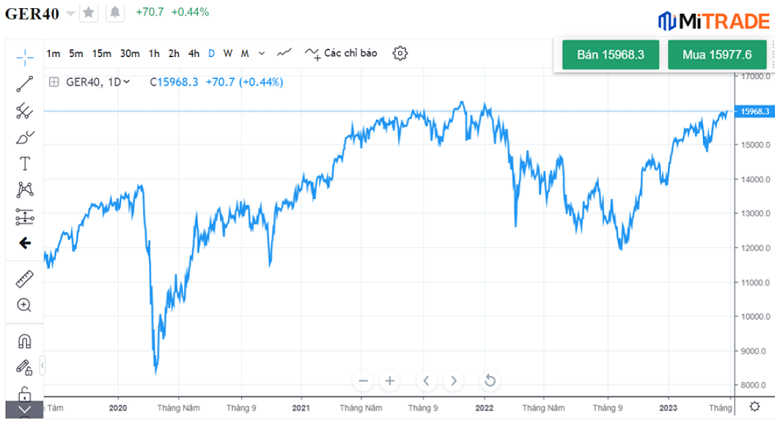The image size is (780, 423).
Task: Switch to the 15m timeframe
Action: click(101, 53)
